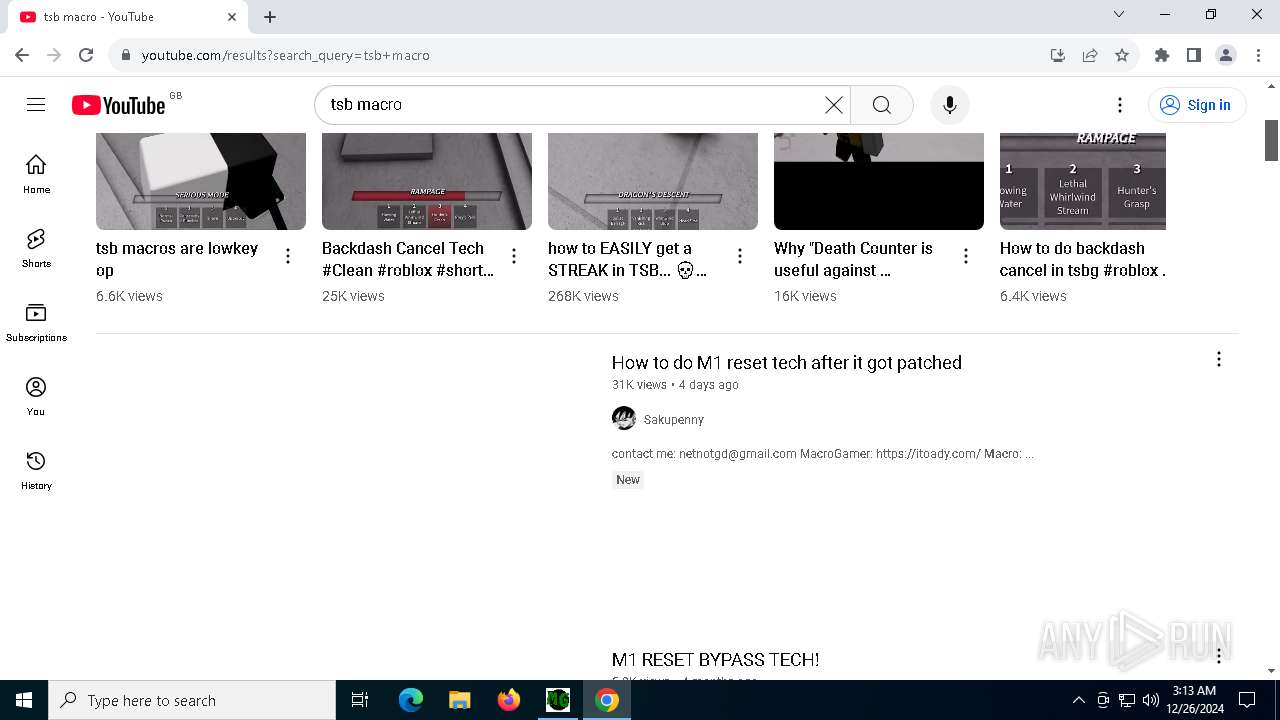Go to YouTube home via logo

[x=118, y=105]
